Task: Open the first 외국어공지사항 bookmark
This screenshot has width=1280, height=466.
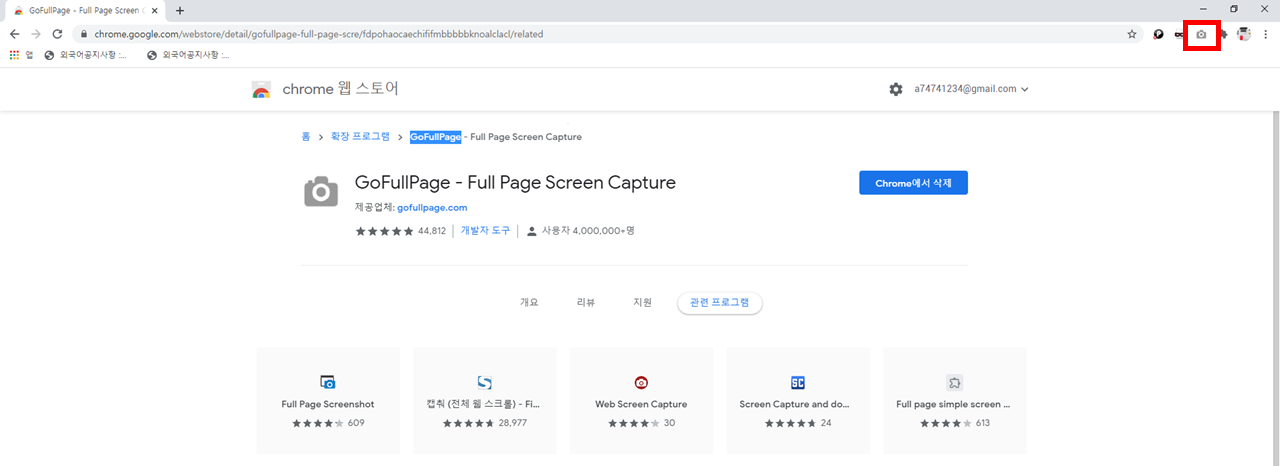Action: click(85, 55)
